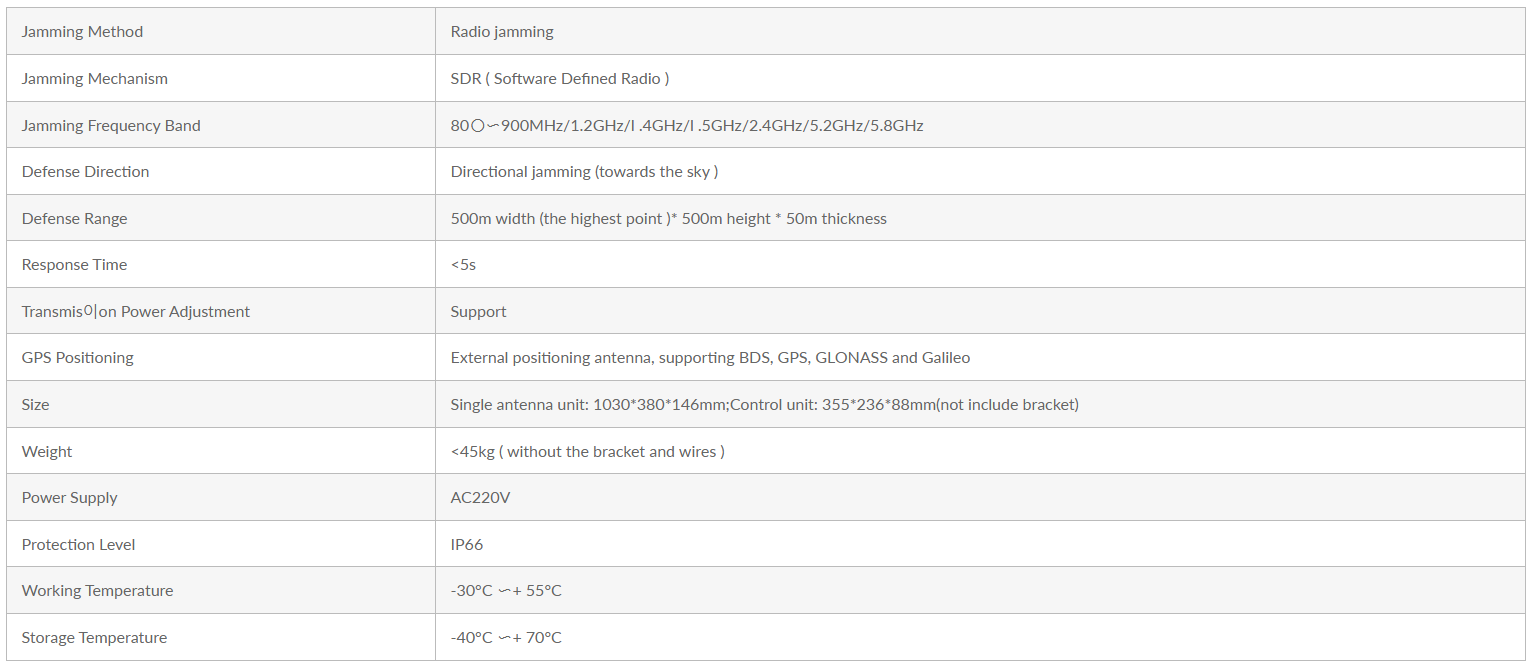1530x666 pixels.
Task: Click the AC220V power supply value
Action: pyautogui.click(x=481, y=498)
